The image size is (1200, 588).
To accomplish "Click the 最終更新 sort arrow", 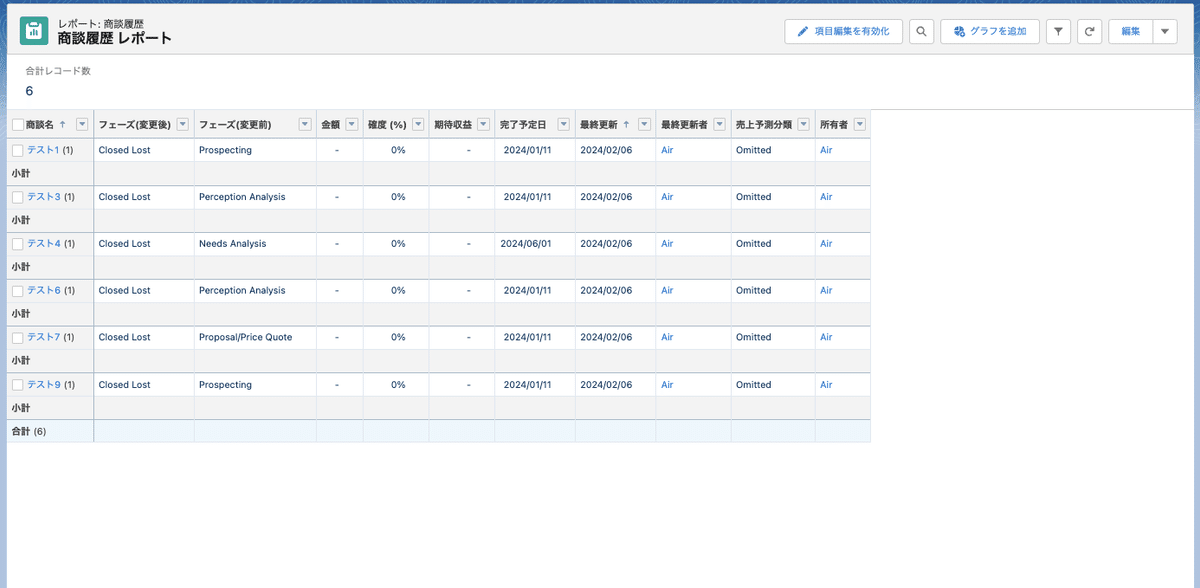I will [x=627, y=125].
